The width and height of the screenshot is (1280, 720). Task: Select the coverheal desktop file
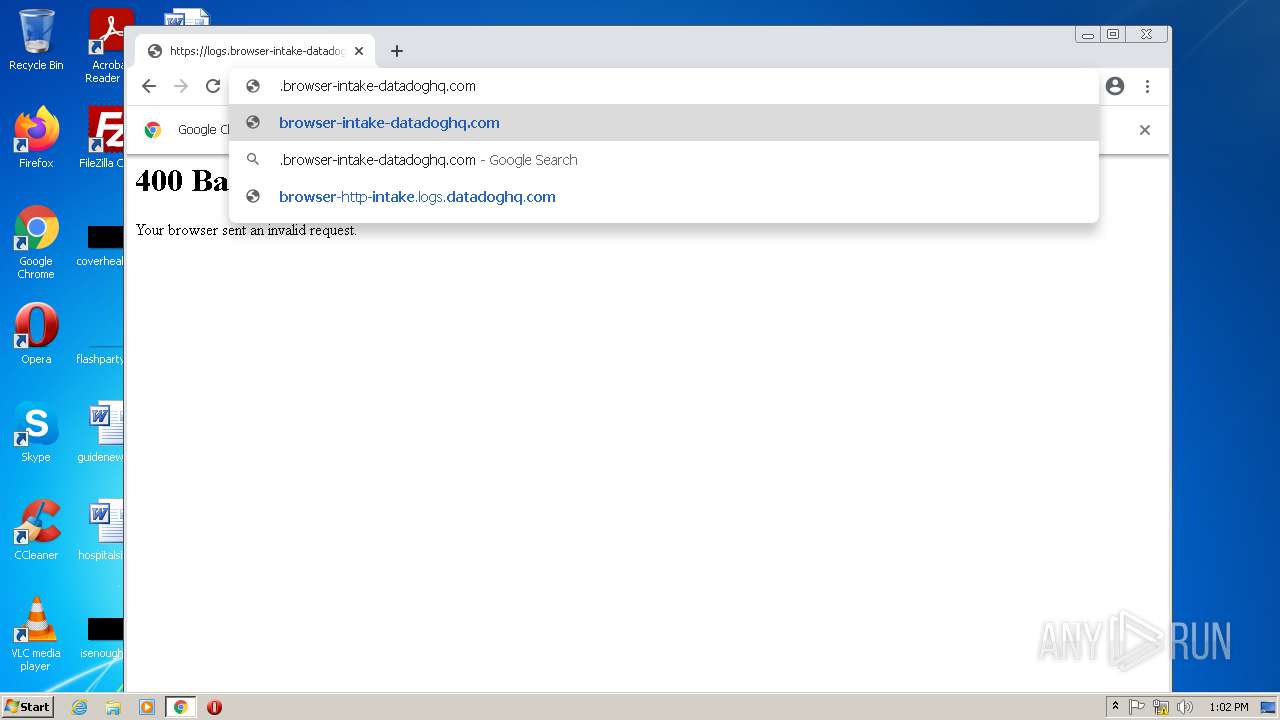[102, 246]
